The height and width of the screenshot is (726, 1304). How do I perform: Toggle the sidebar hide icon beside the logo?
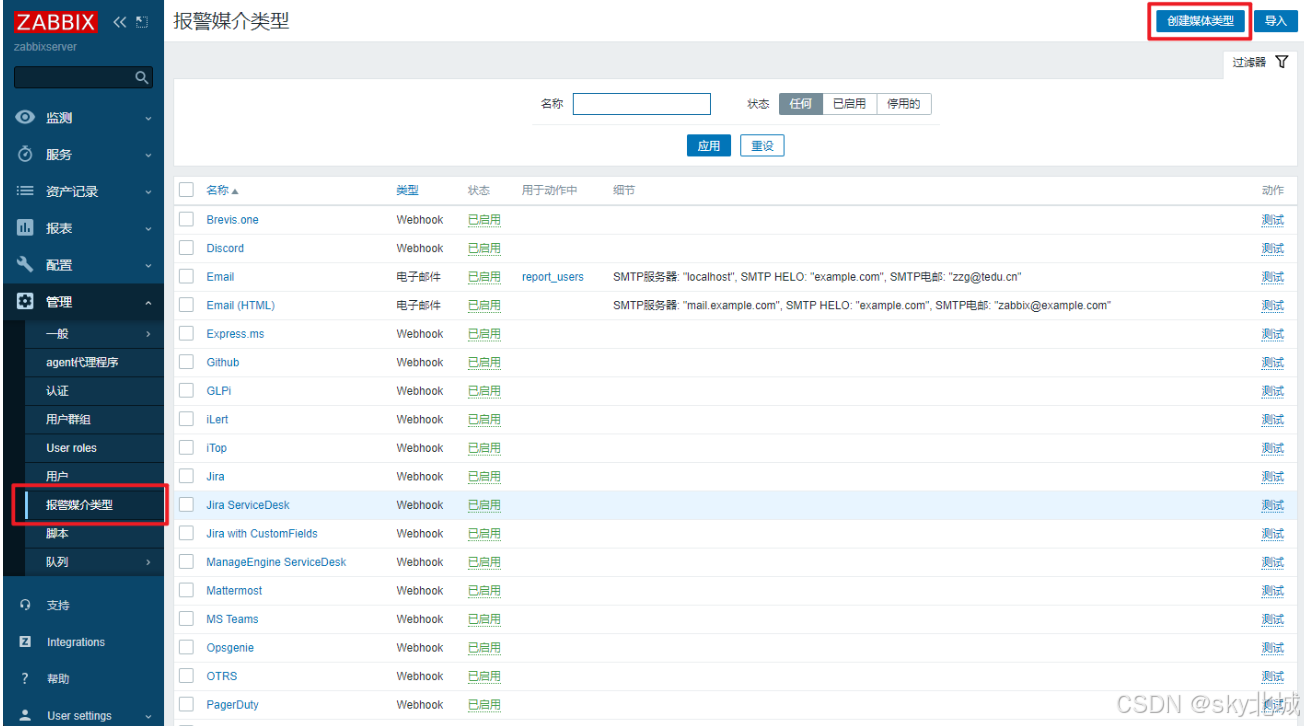(x=142, y=22)
